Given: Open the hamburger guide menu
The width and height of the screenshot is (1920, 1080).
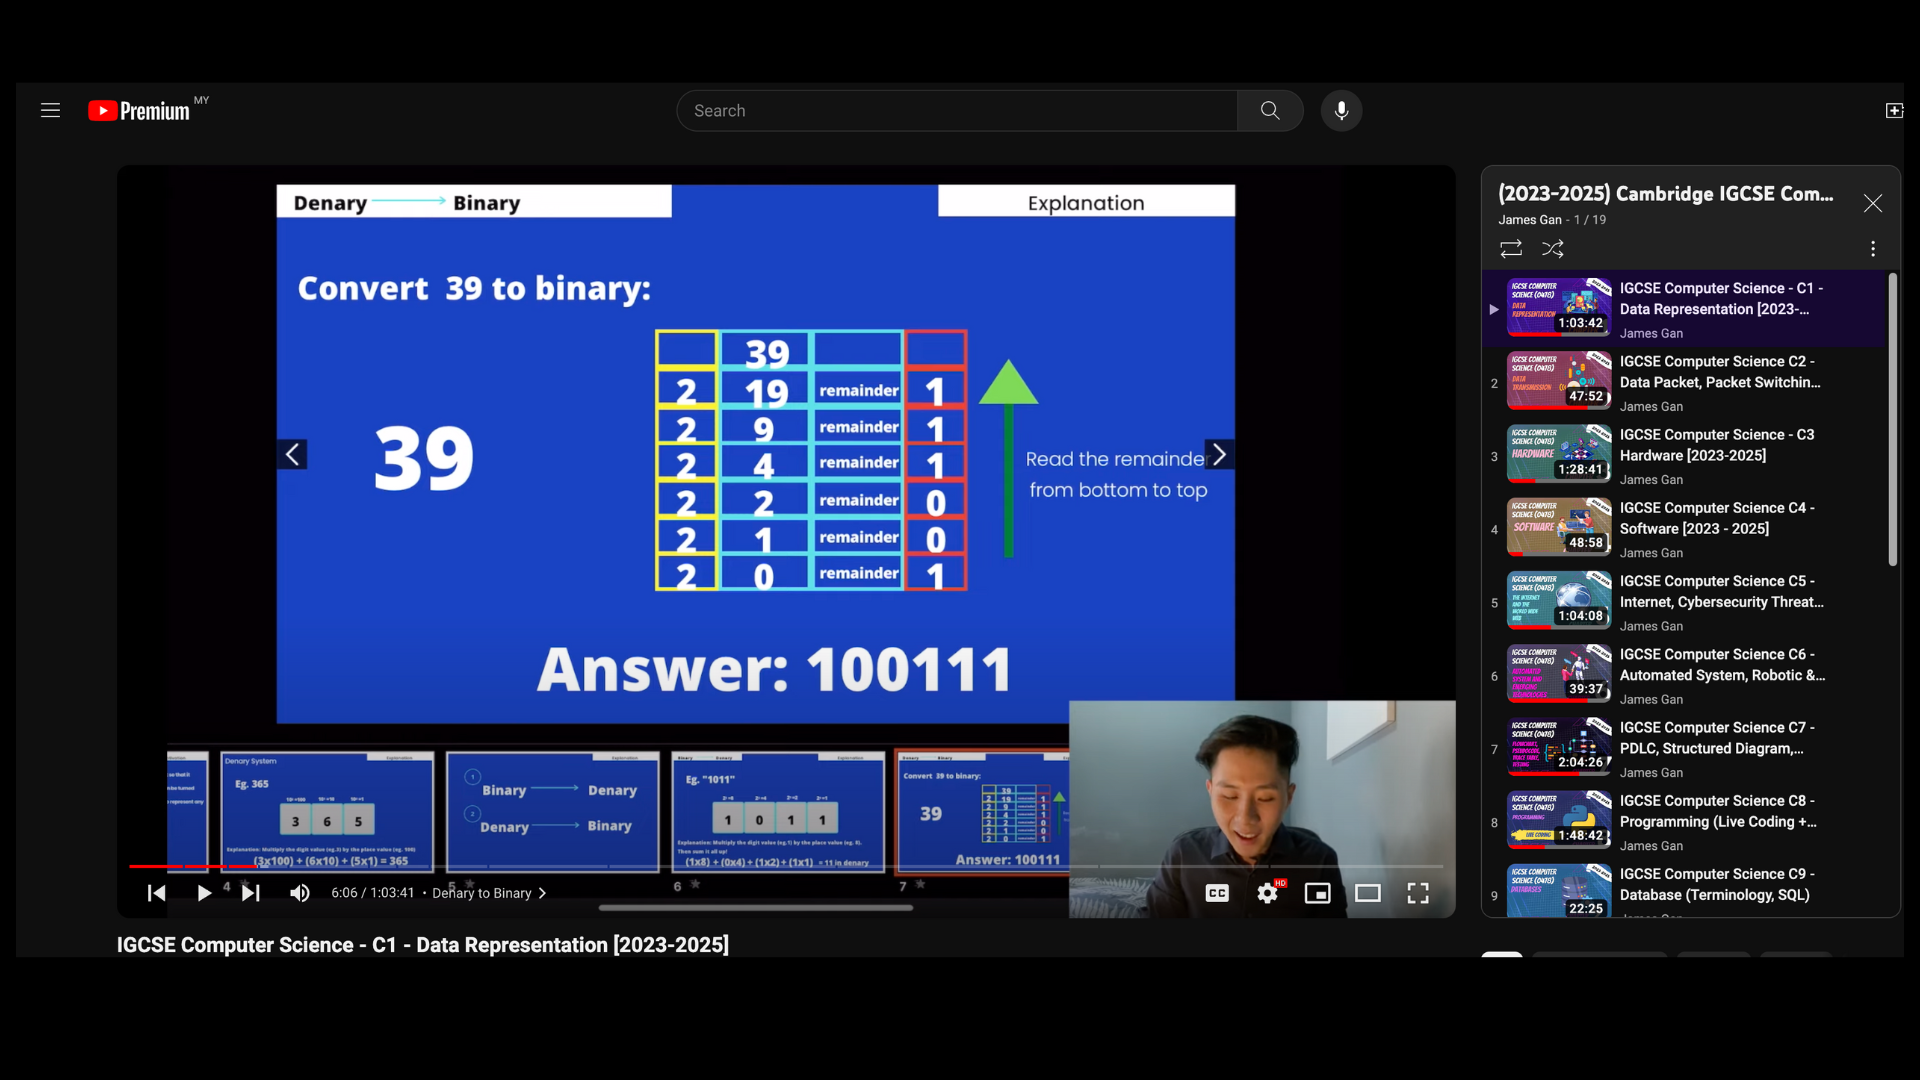Looking at the screenshot, I should click(x=50, y=110).
